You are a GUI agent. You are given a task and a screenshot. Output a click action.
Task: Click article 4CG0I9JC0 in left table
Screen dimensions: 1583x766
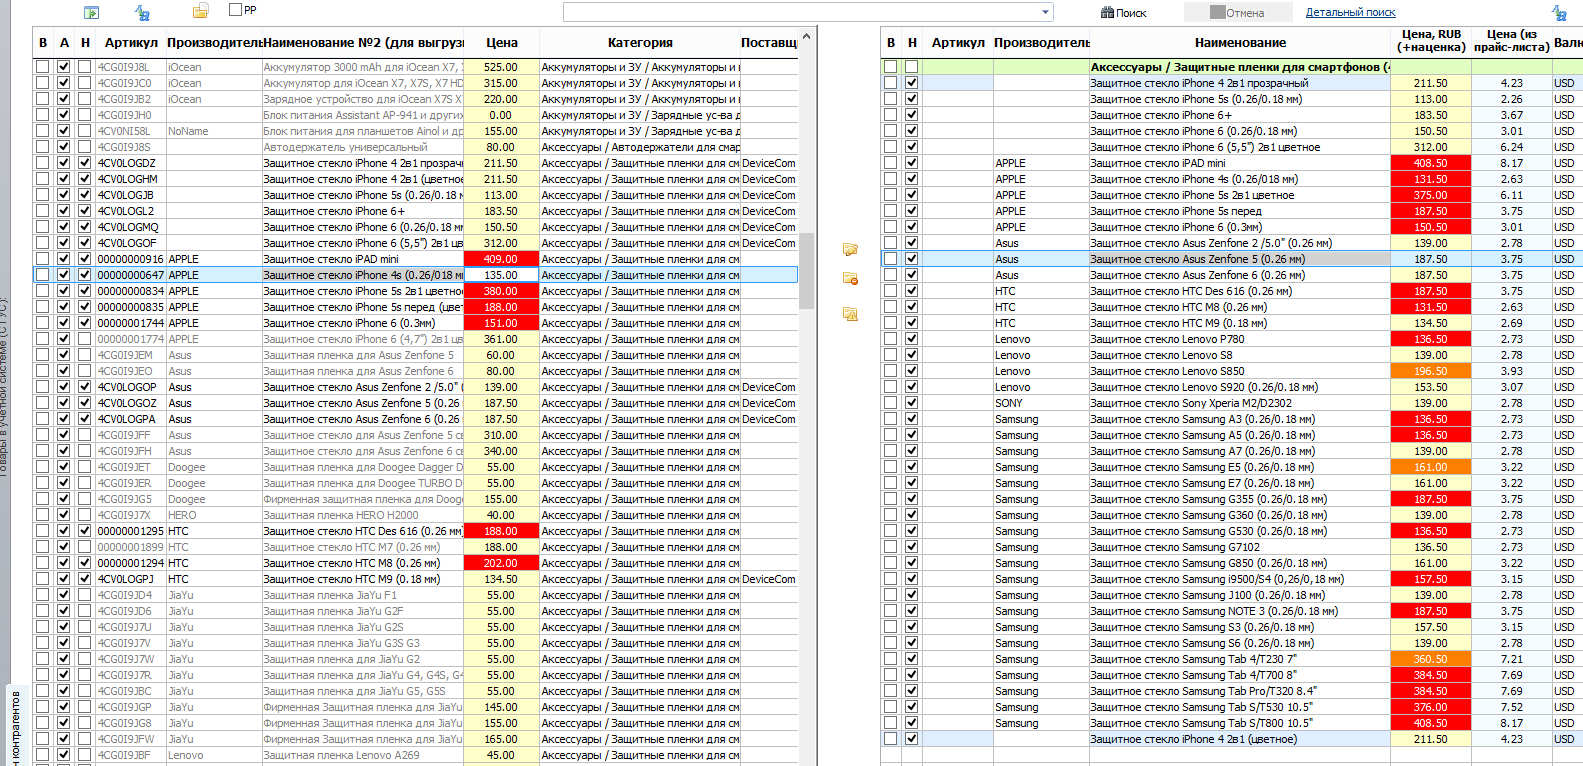coord(130,83)
